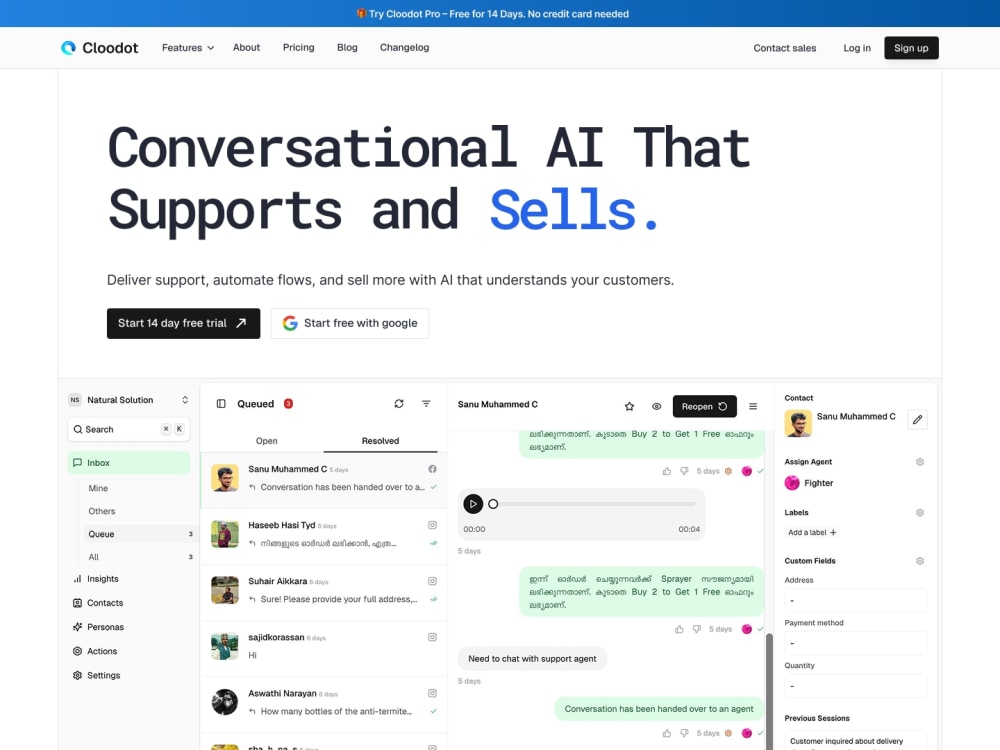Open Haseeb Hasi Tyd conversation
Screen dimensions: 1000x750
click(x=324, y=536)
